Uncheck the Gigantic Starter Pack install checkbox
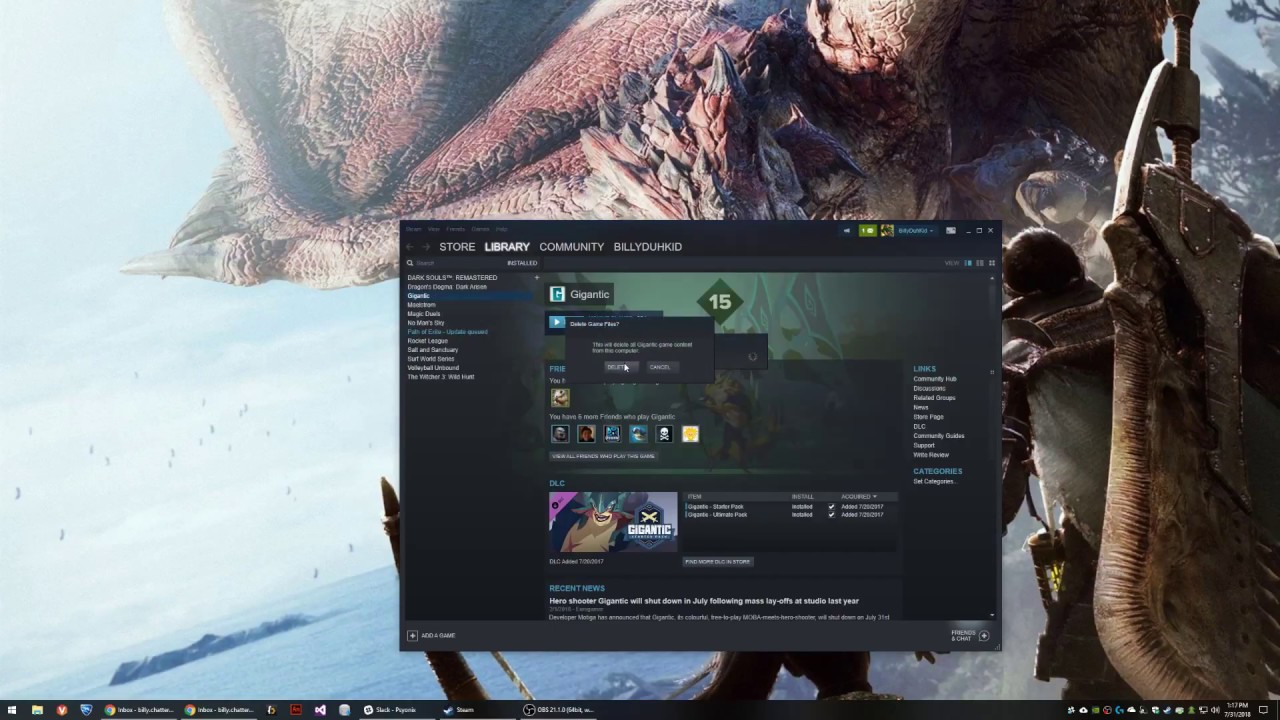The width and height of the screenshot is (1280, 720). tap(831, 507)
